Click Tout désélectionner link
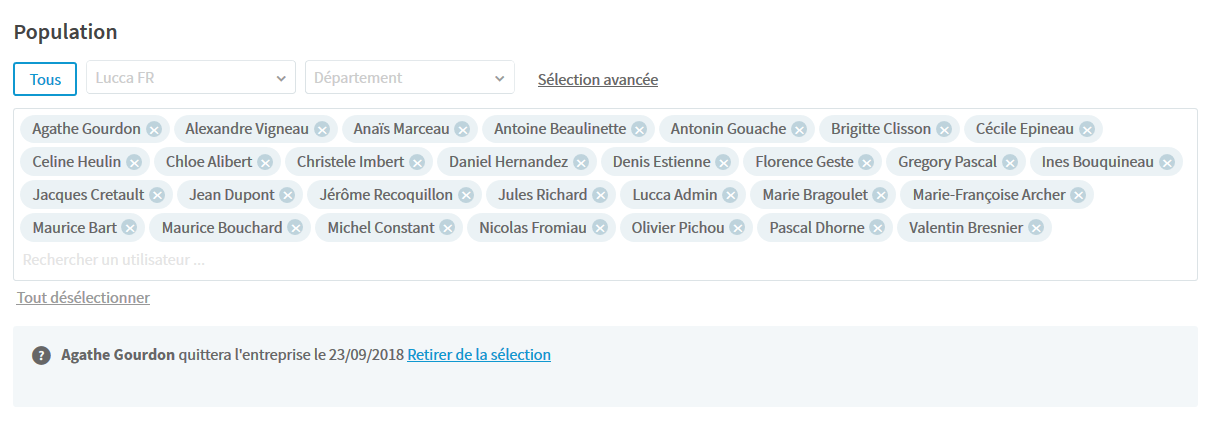Image resolution: width=1211 pixels, height=428 pixels. (83, 297)
